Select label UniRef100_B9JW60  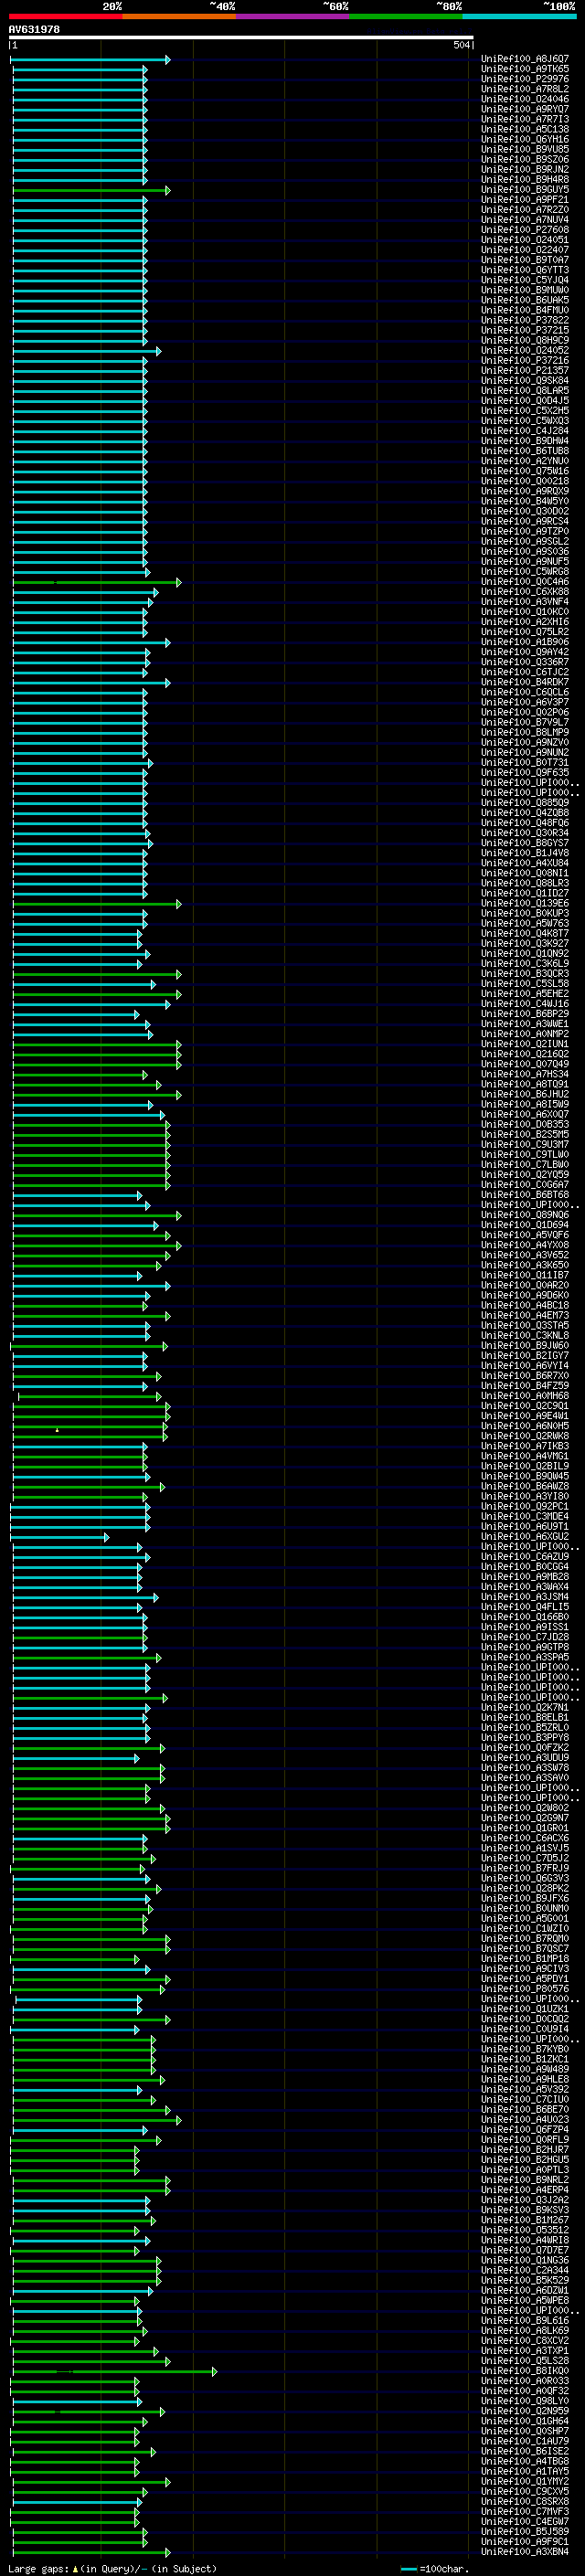[525, 1346]
